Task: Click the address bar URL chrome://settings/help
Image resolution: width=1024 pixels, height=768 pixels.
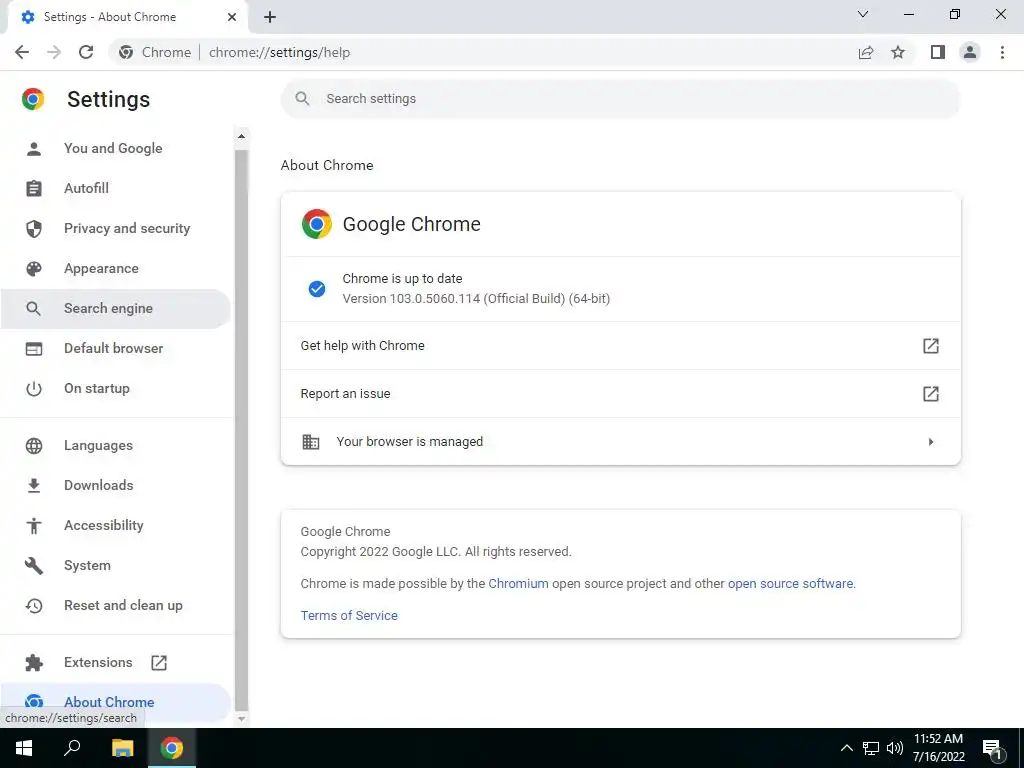Action: (280, 52)
